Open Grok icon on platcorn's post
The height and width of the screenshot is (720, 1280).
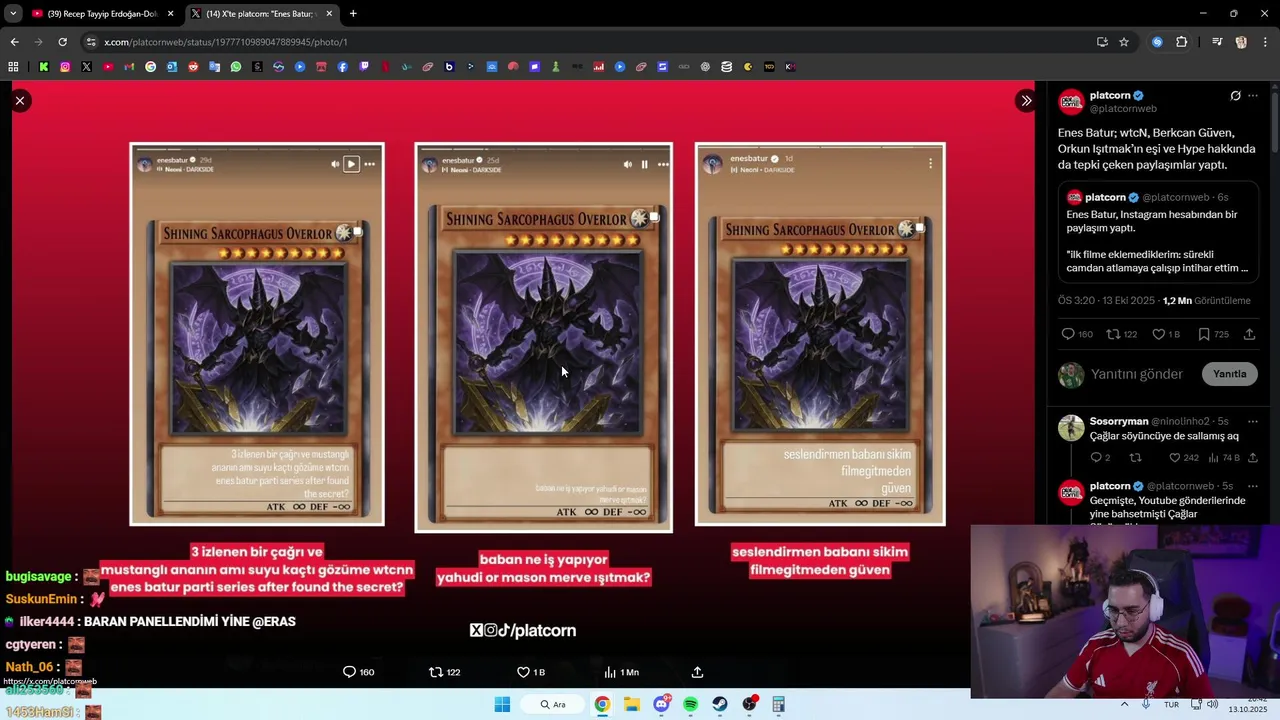click(1235, 96)
